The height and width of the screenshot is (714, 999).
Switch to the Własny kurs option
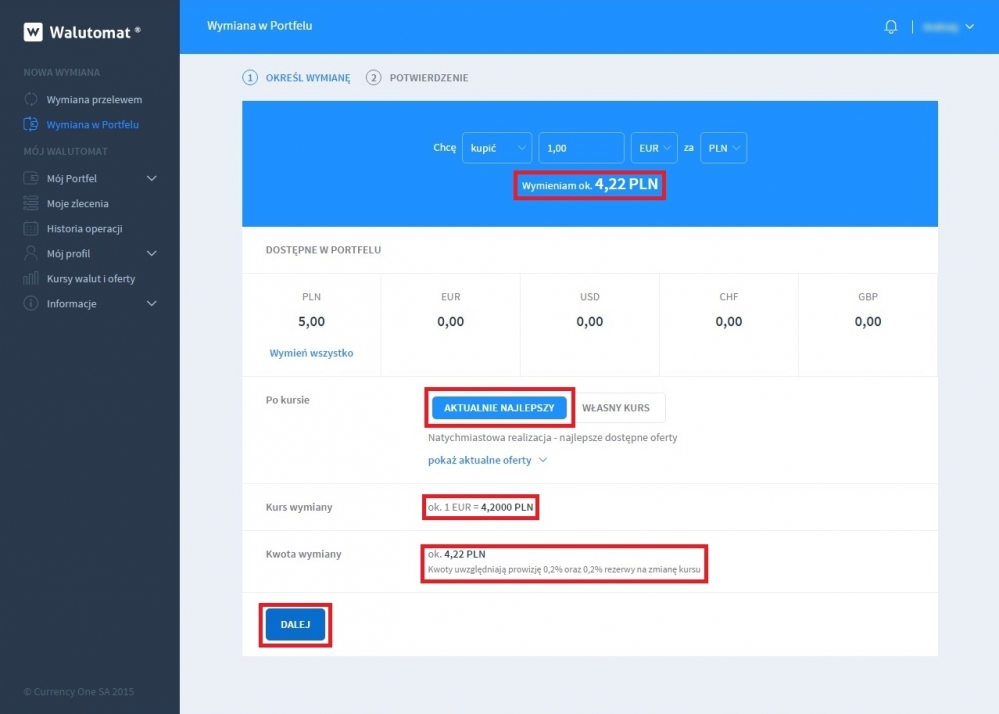click(616, 408)
